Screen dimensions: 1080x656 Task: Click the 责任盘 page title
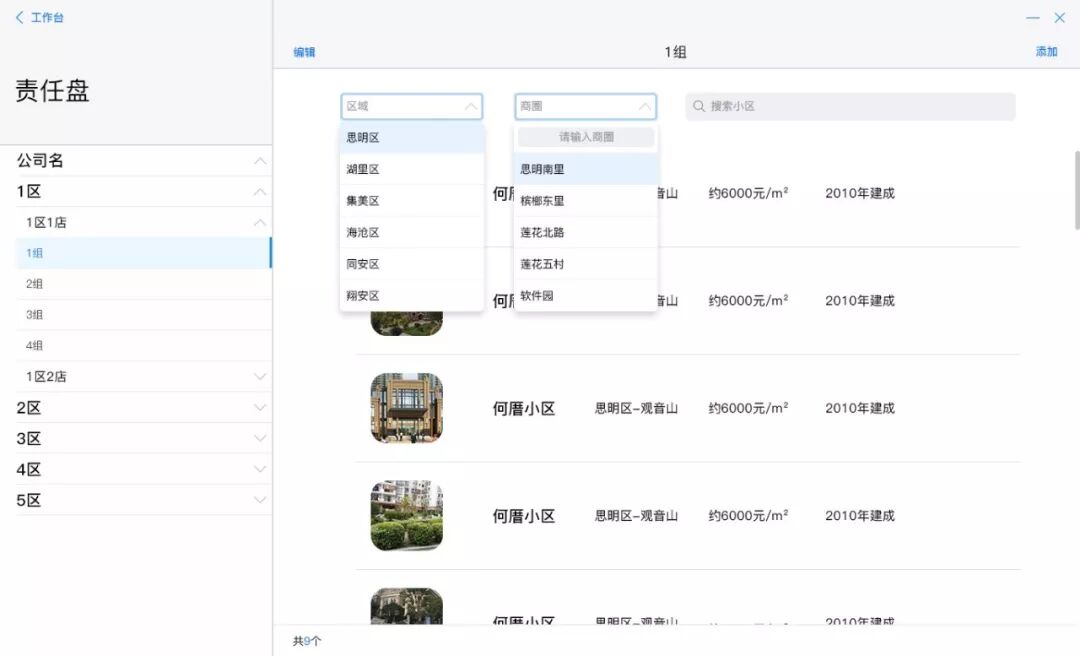(52, 91)
